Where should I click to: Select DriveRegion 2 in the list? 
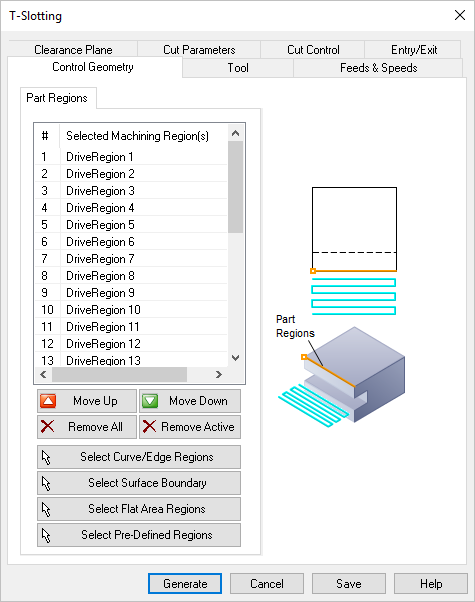(131, 174)
